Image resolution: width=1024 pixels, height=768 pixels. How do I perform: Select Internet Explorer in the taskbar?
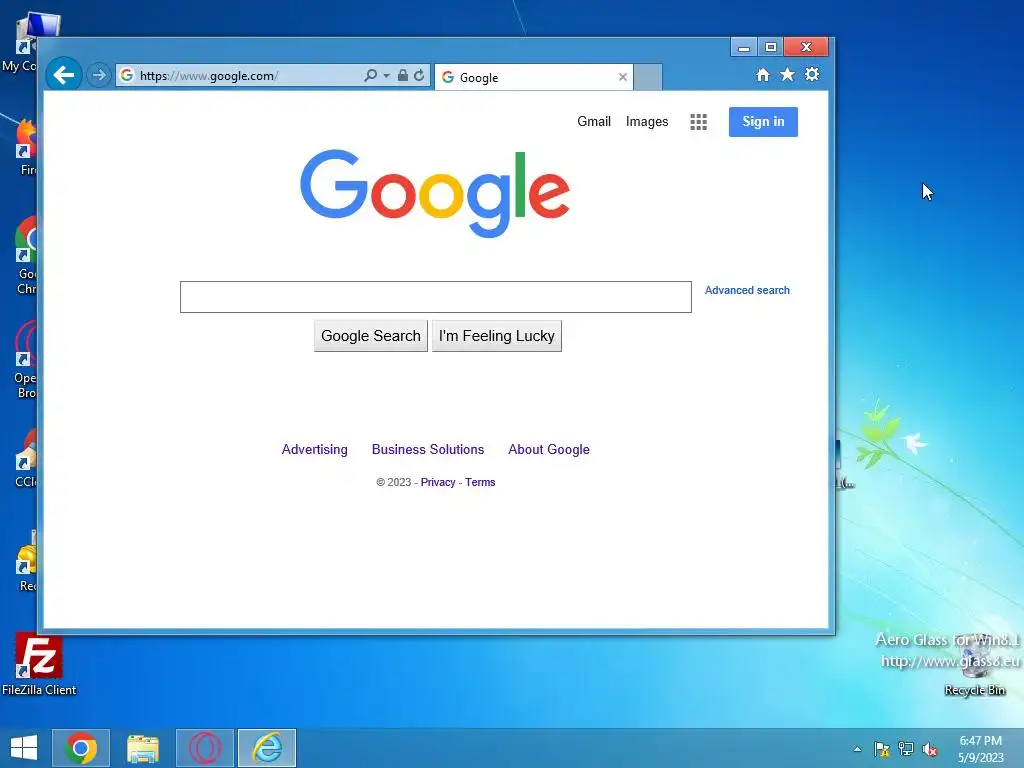(267, 748)
